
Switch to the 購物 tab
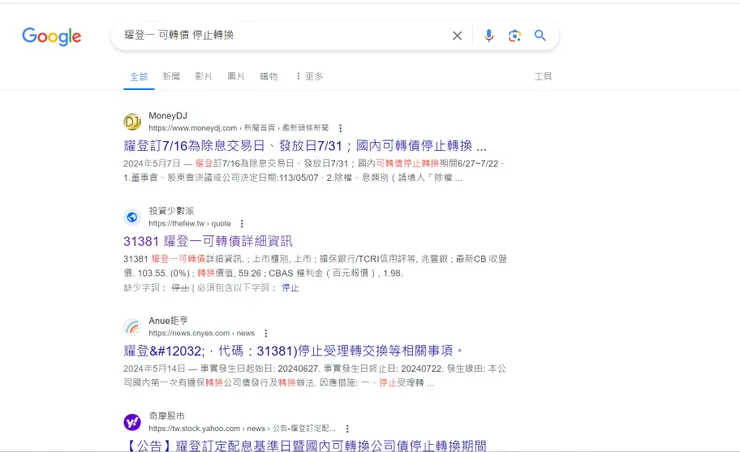pos(269,76)
